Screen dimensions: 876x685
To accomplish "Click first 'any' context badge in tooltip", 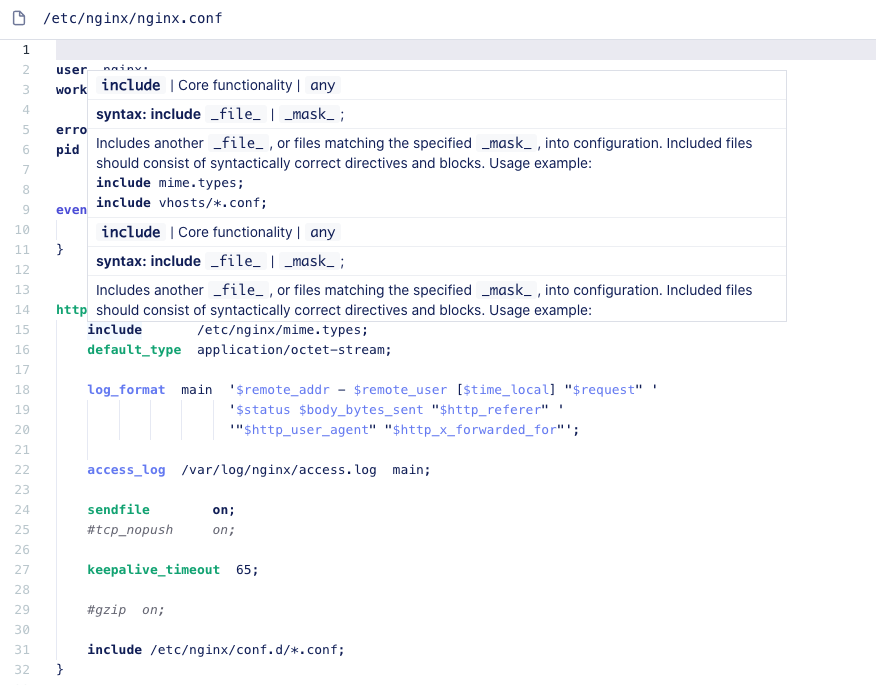I will (x=322, y=85).
